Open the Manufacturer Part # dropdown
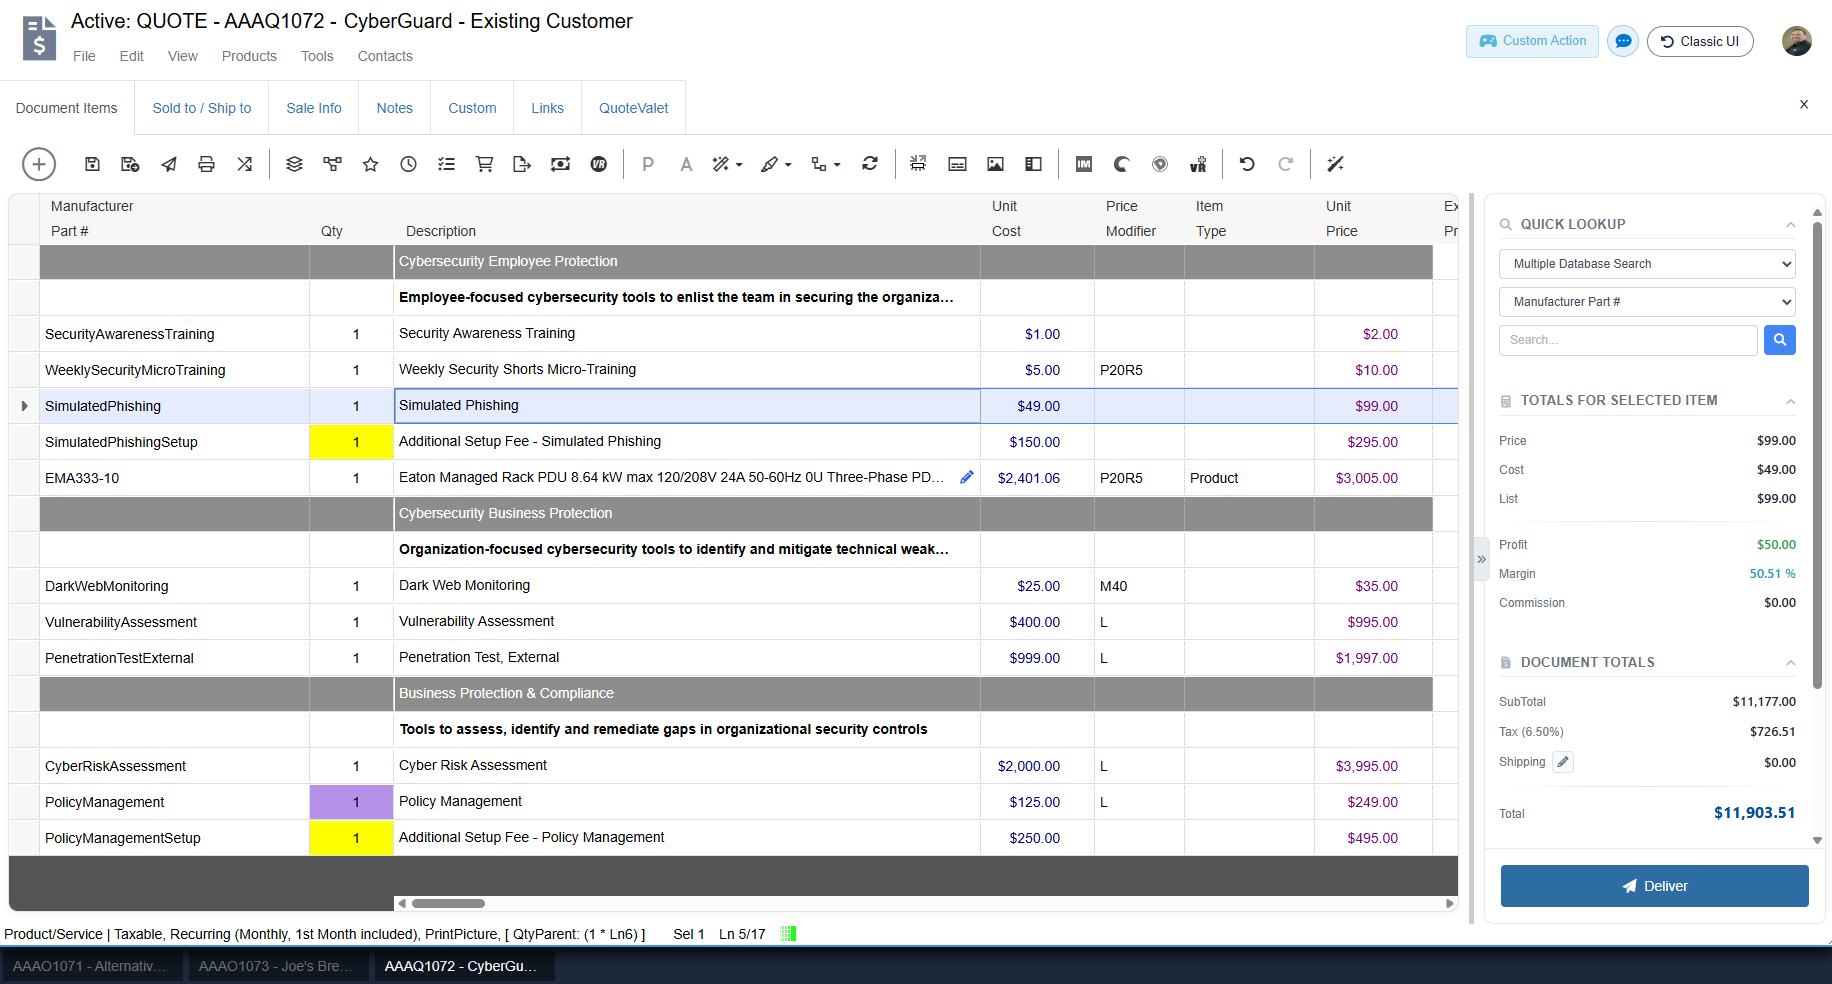 (x=1647, y=302)
